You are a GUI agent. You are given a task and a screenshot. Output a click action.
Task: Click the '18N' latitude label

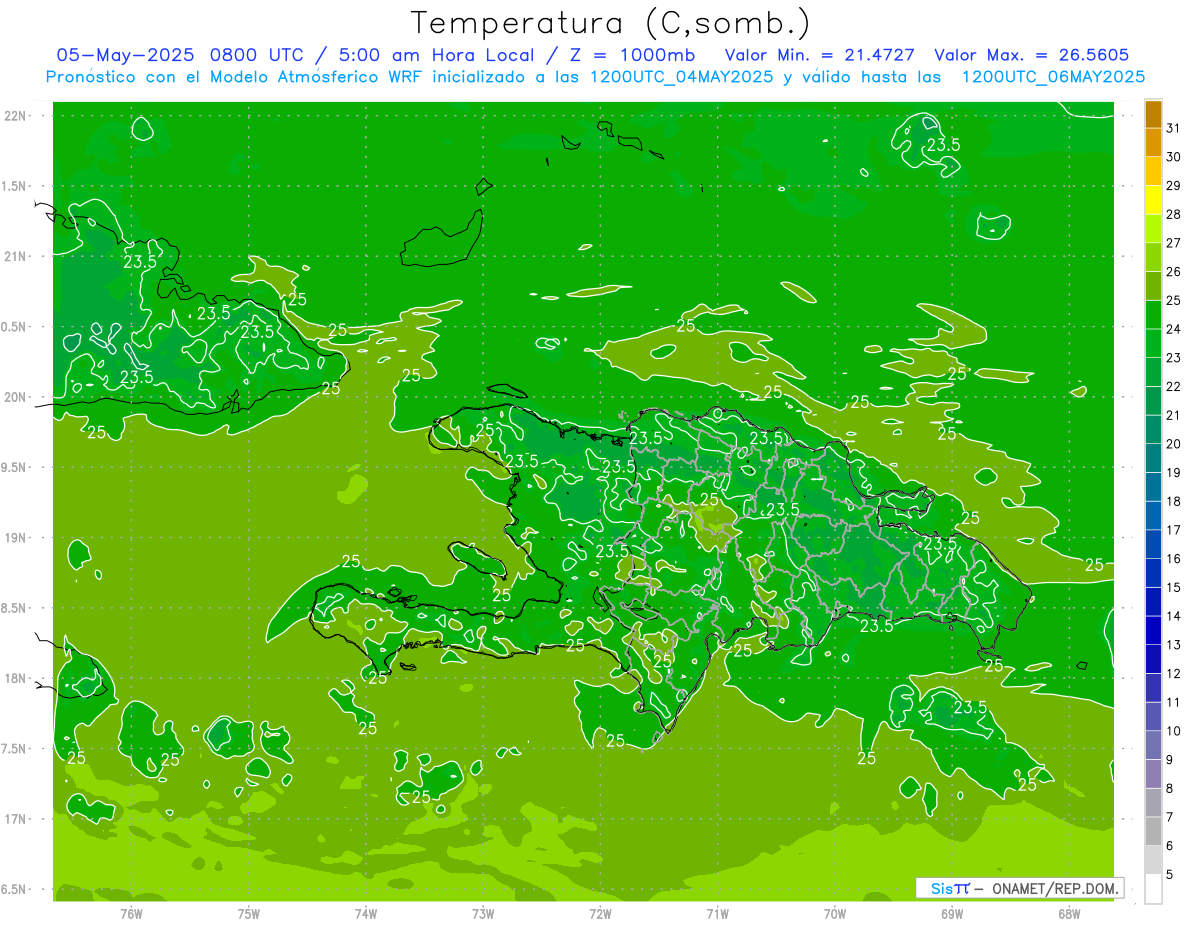(x=16, y=679)
